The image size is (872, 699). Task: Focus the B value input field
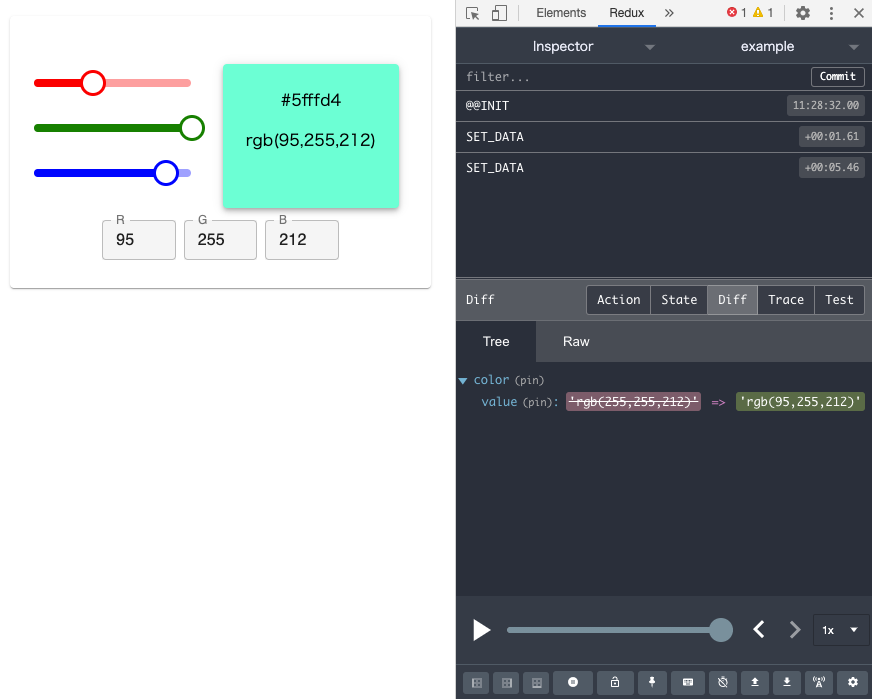[302, 240]
